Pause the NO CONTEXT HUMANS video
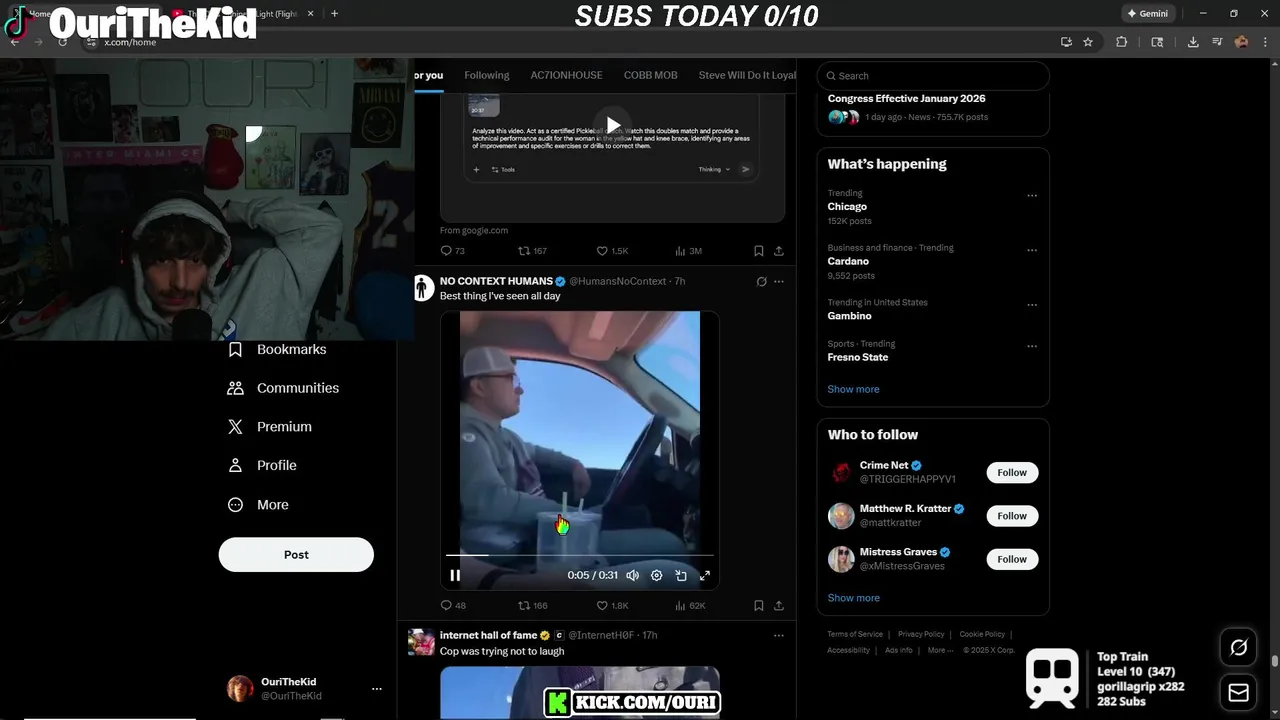The height and width of the screenshot is (720, 1280). click(x=455, y=575)
